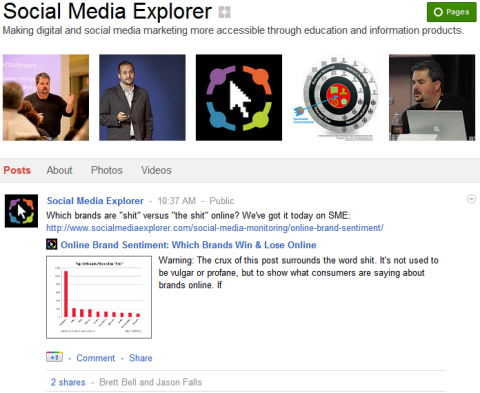Switch to the Posts tab
Image resolution: width=480 pixels, height=393 pixels.
pos(17,170)
